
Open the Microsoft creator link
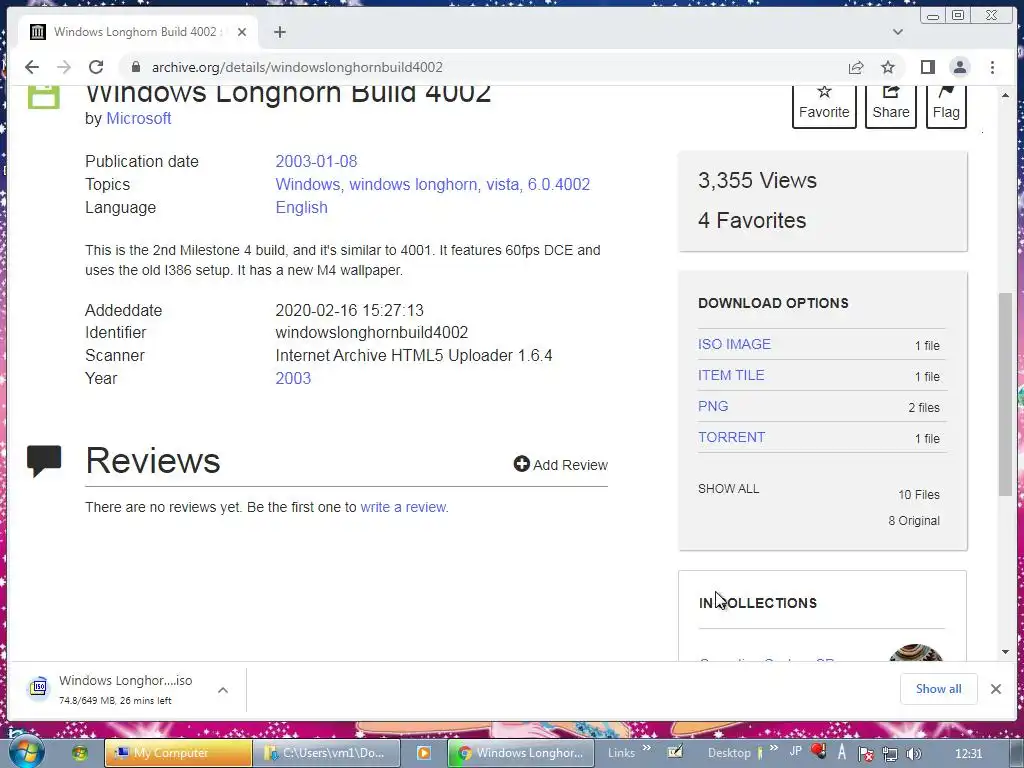click(138, 118)
